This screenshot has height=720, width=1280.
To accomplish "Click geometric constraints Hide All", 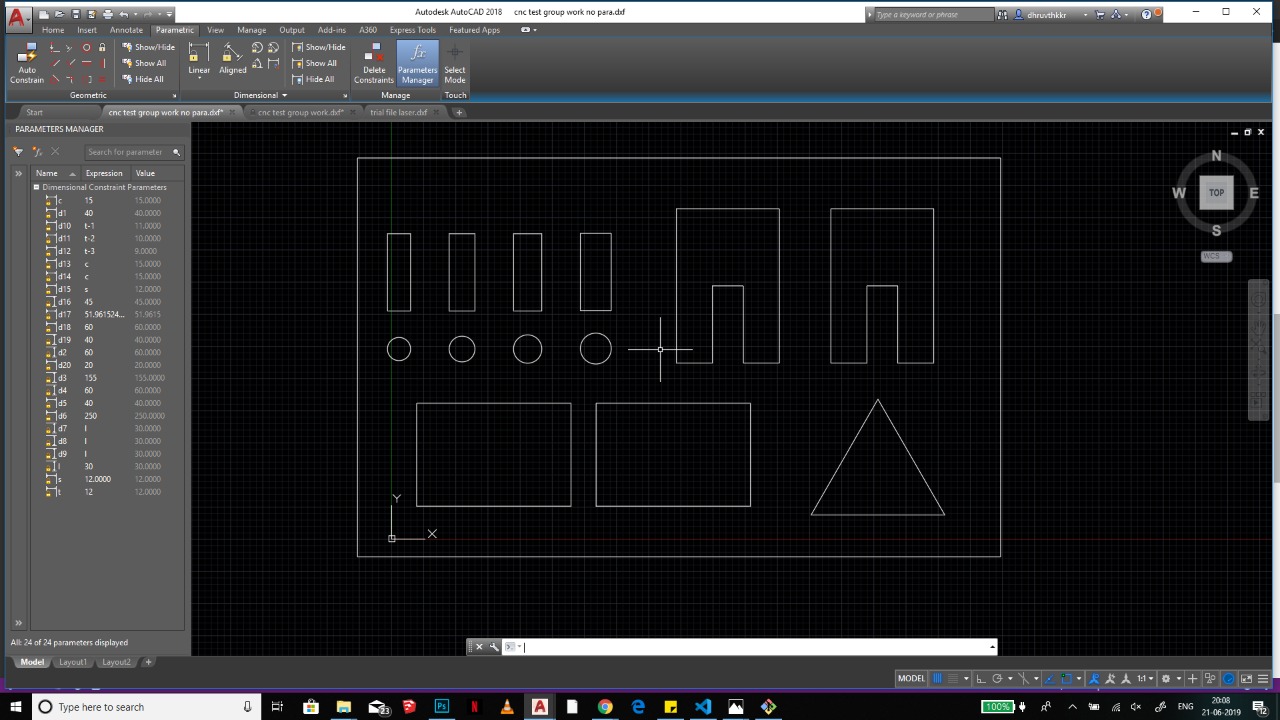I will [144, 79].
